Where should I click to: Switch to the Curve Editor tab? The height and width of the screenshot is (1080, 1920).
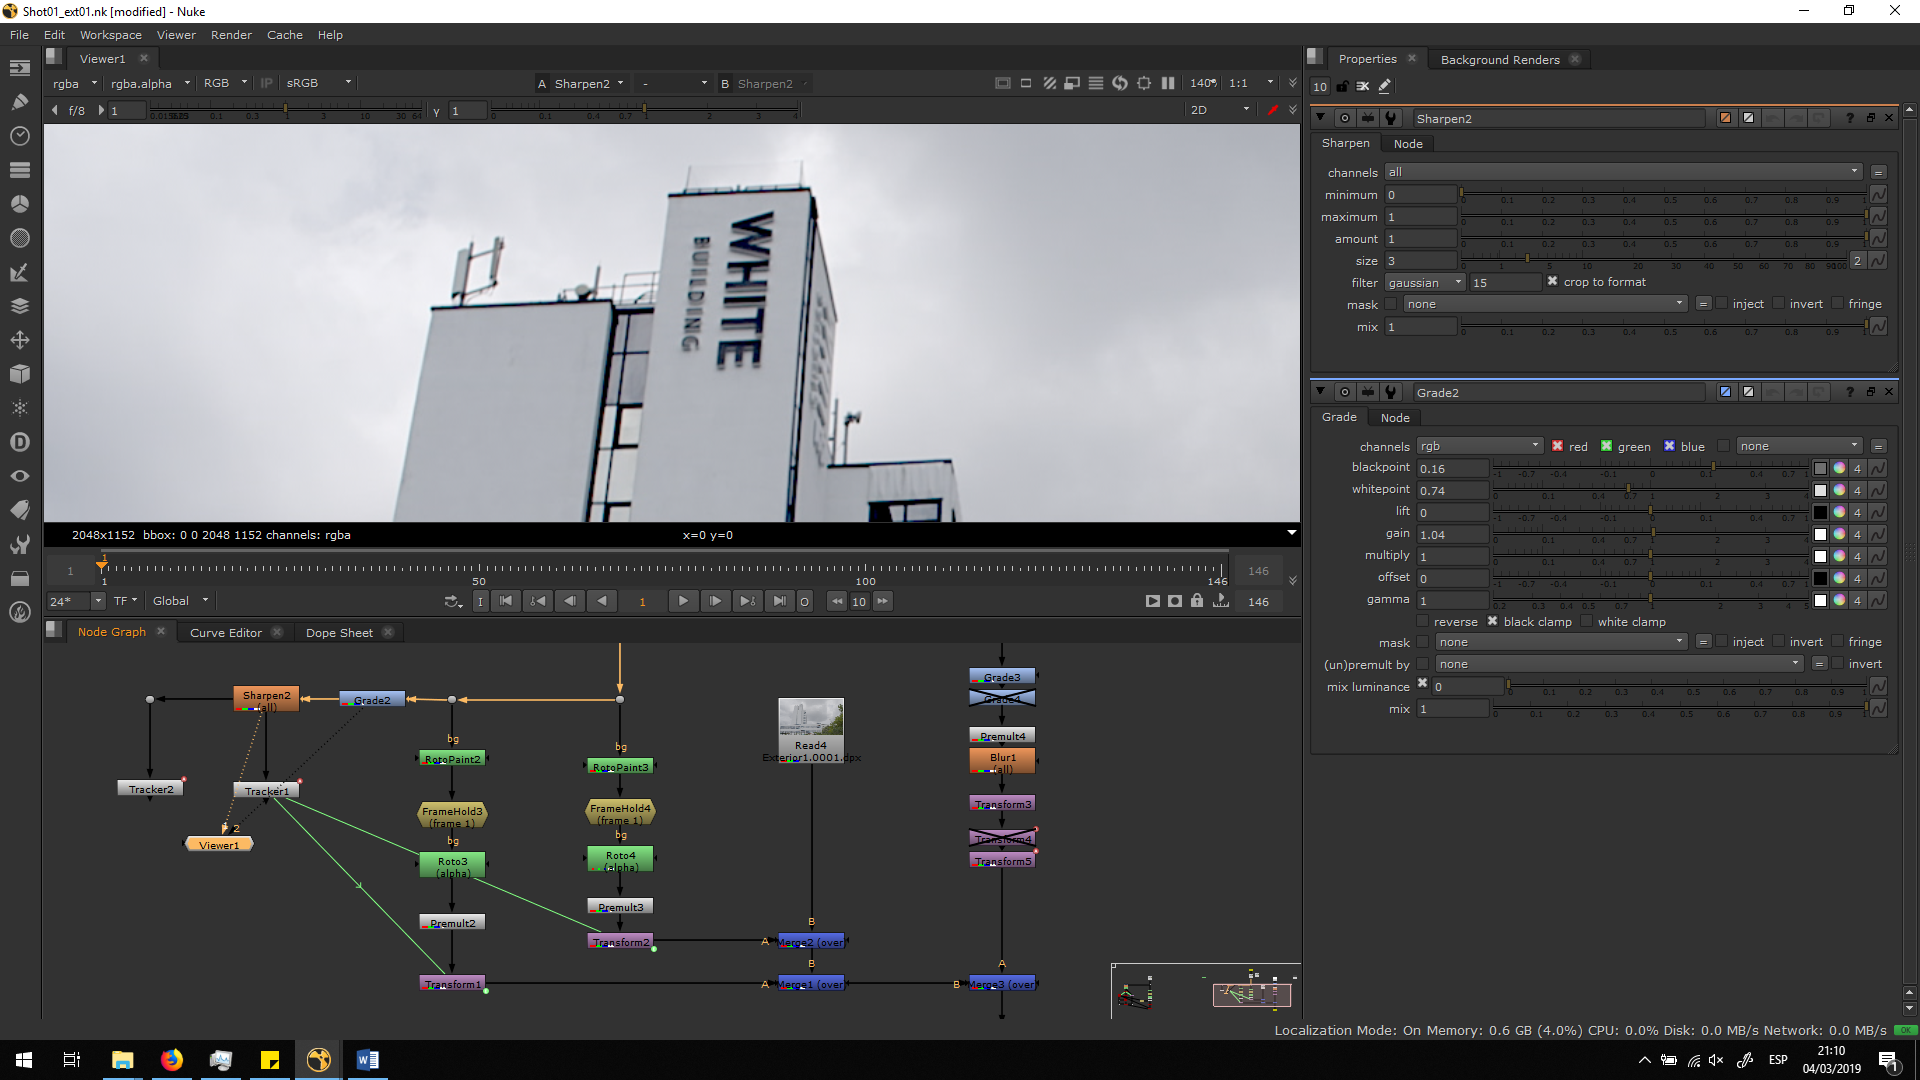[226, 633]
